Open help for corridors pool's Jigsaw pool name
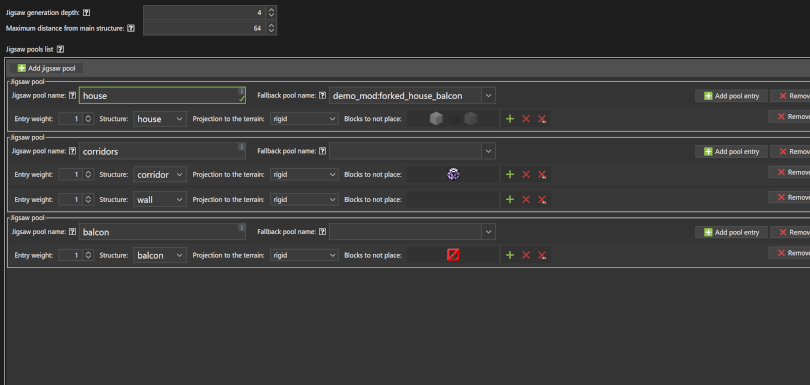 pos(72,151)
